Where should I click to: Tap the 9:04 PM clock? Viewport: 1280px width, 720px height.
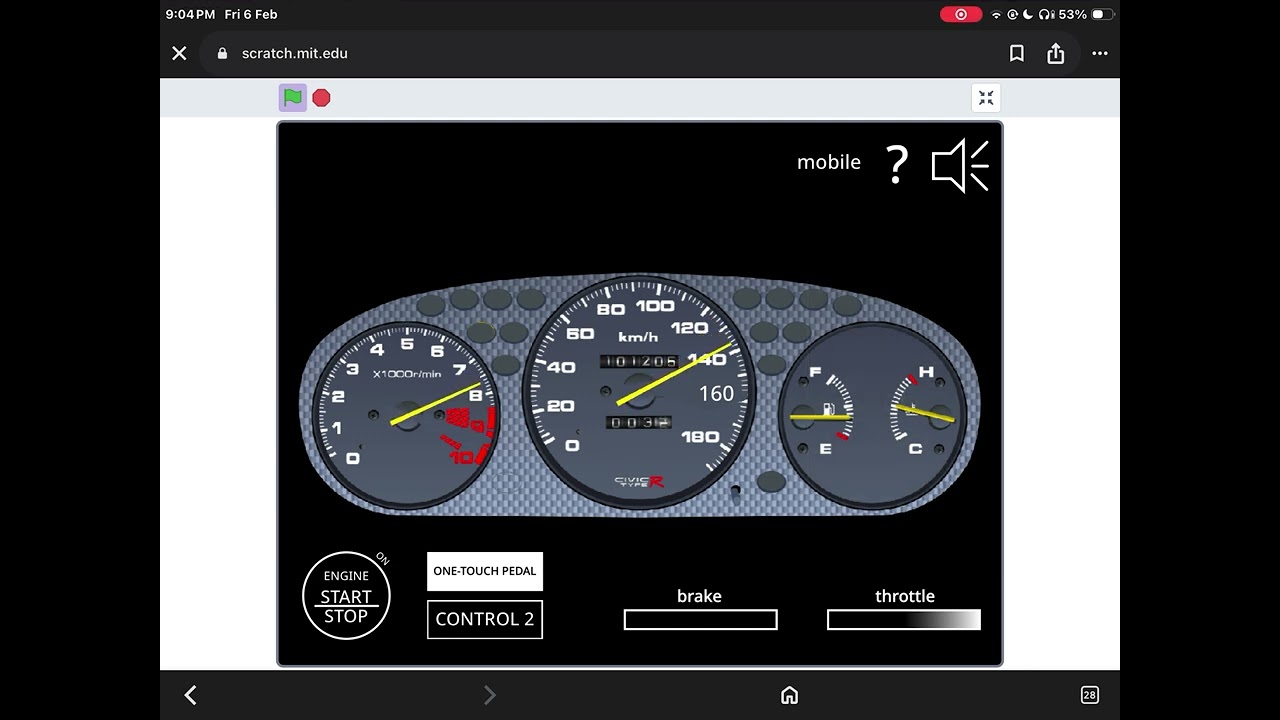coord(190,14)
